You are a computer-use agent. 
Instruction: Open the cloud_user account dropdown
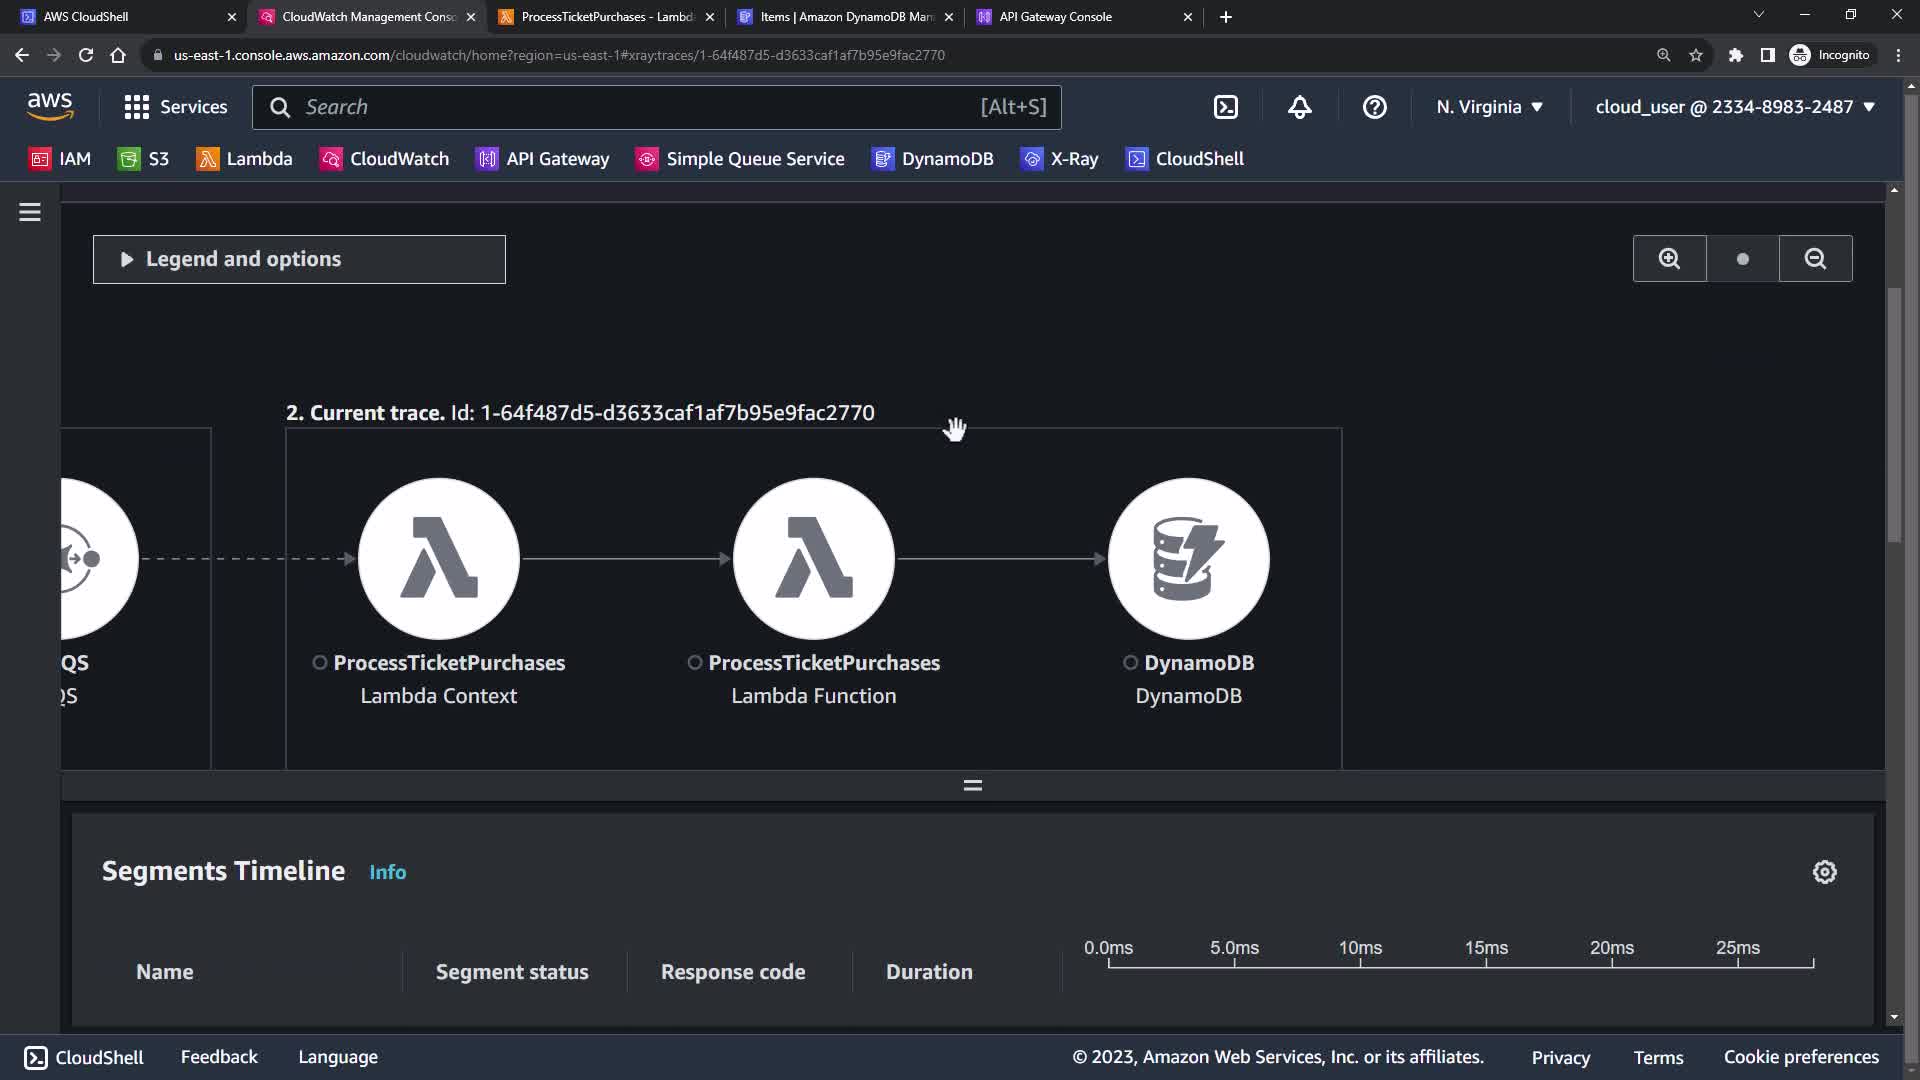1734,107
